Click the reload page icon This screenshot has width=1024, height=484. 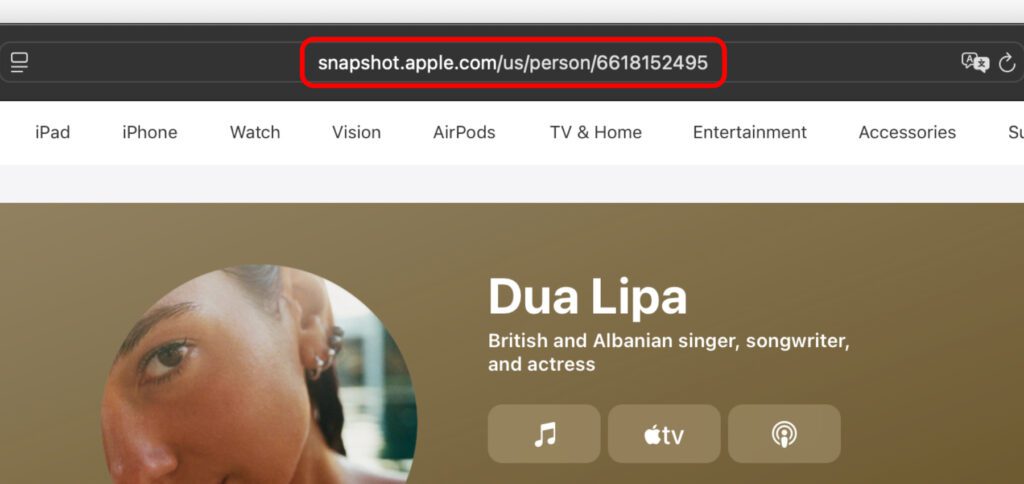click(x=1007, y=63)
